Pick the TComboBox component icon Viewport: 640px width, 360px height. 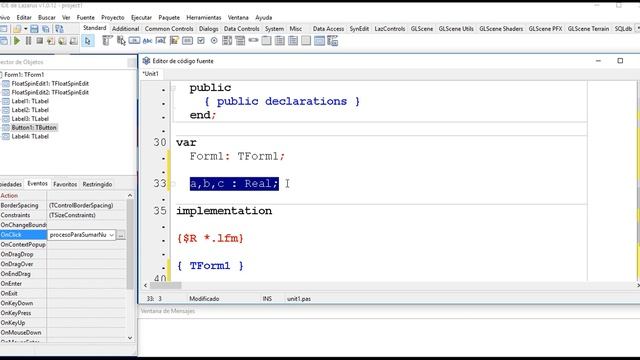pos(240,41)
